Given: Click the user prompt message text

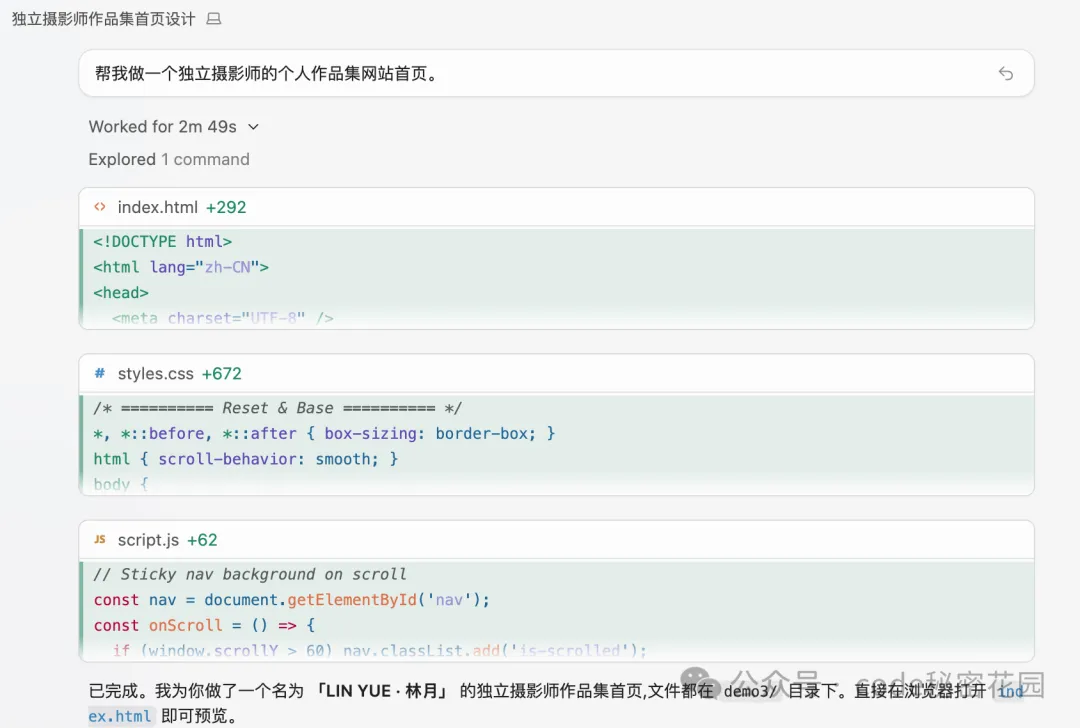Looking at the screenshot, I should (x=266, y=74).
